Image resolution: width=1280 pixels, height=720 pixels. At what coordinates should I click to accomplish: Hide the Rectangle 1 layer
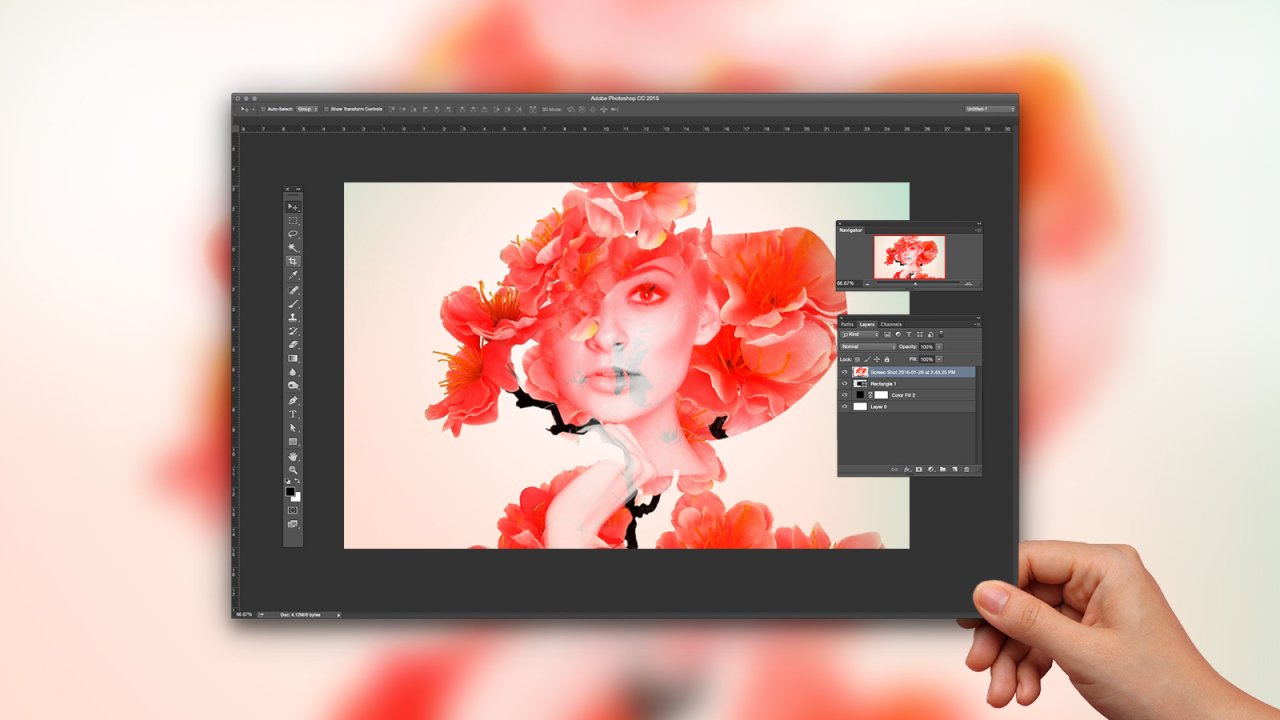pos(844,383)
